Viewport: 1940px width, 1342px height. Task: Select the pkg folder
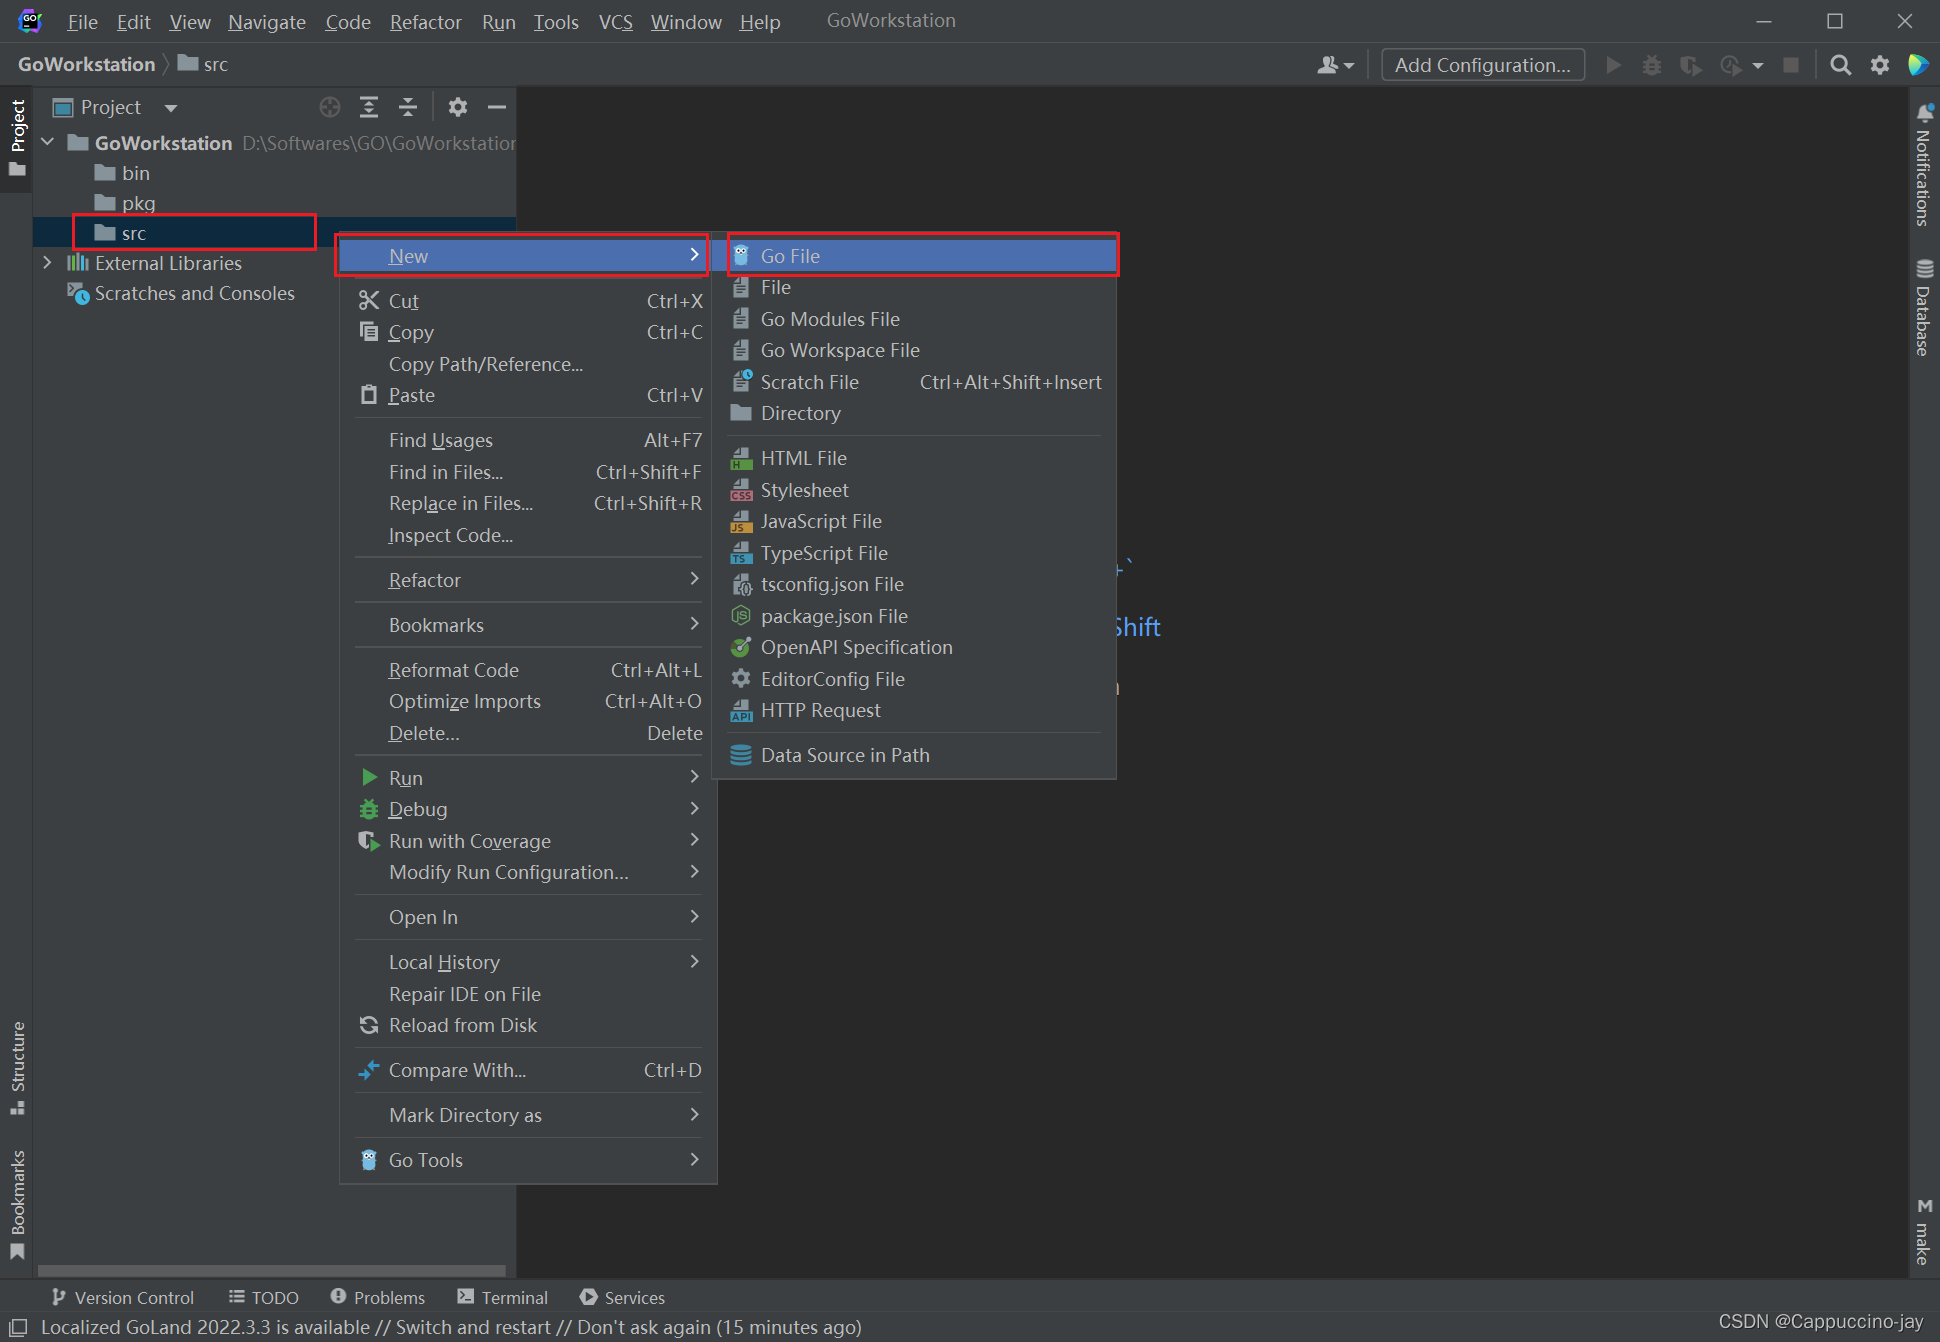[x=125, y=203]
